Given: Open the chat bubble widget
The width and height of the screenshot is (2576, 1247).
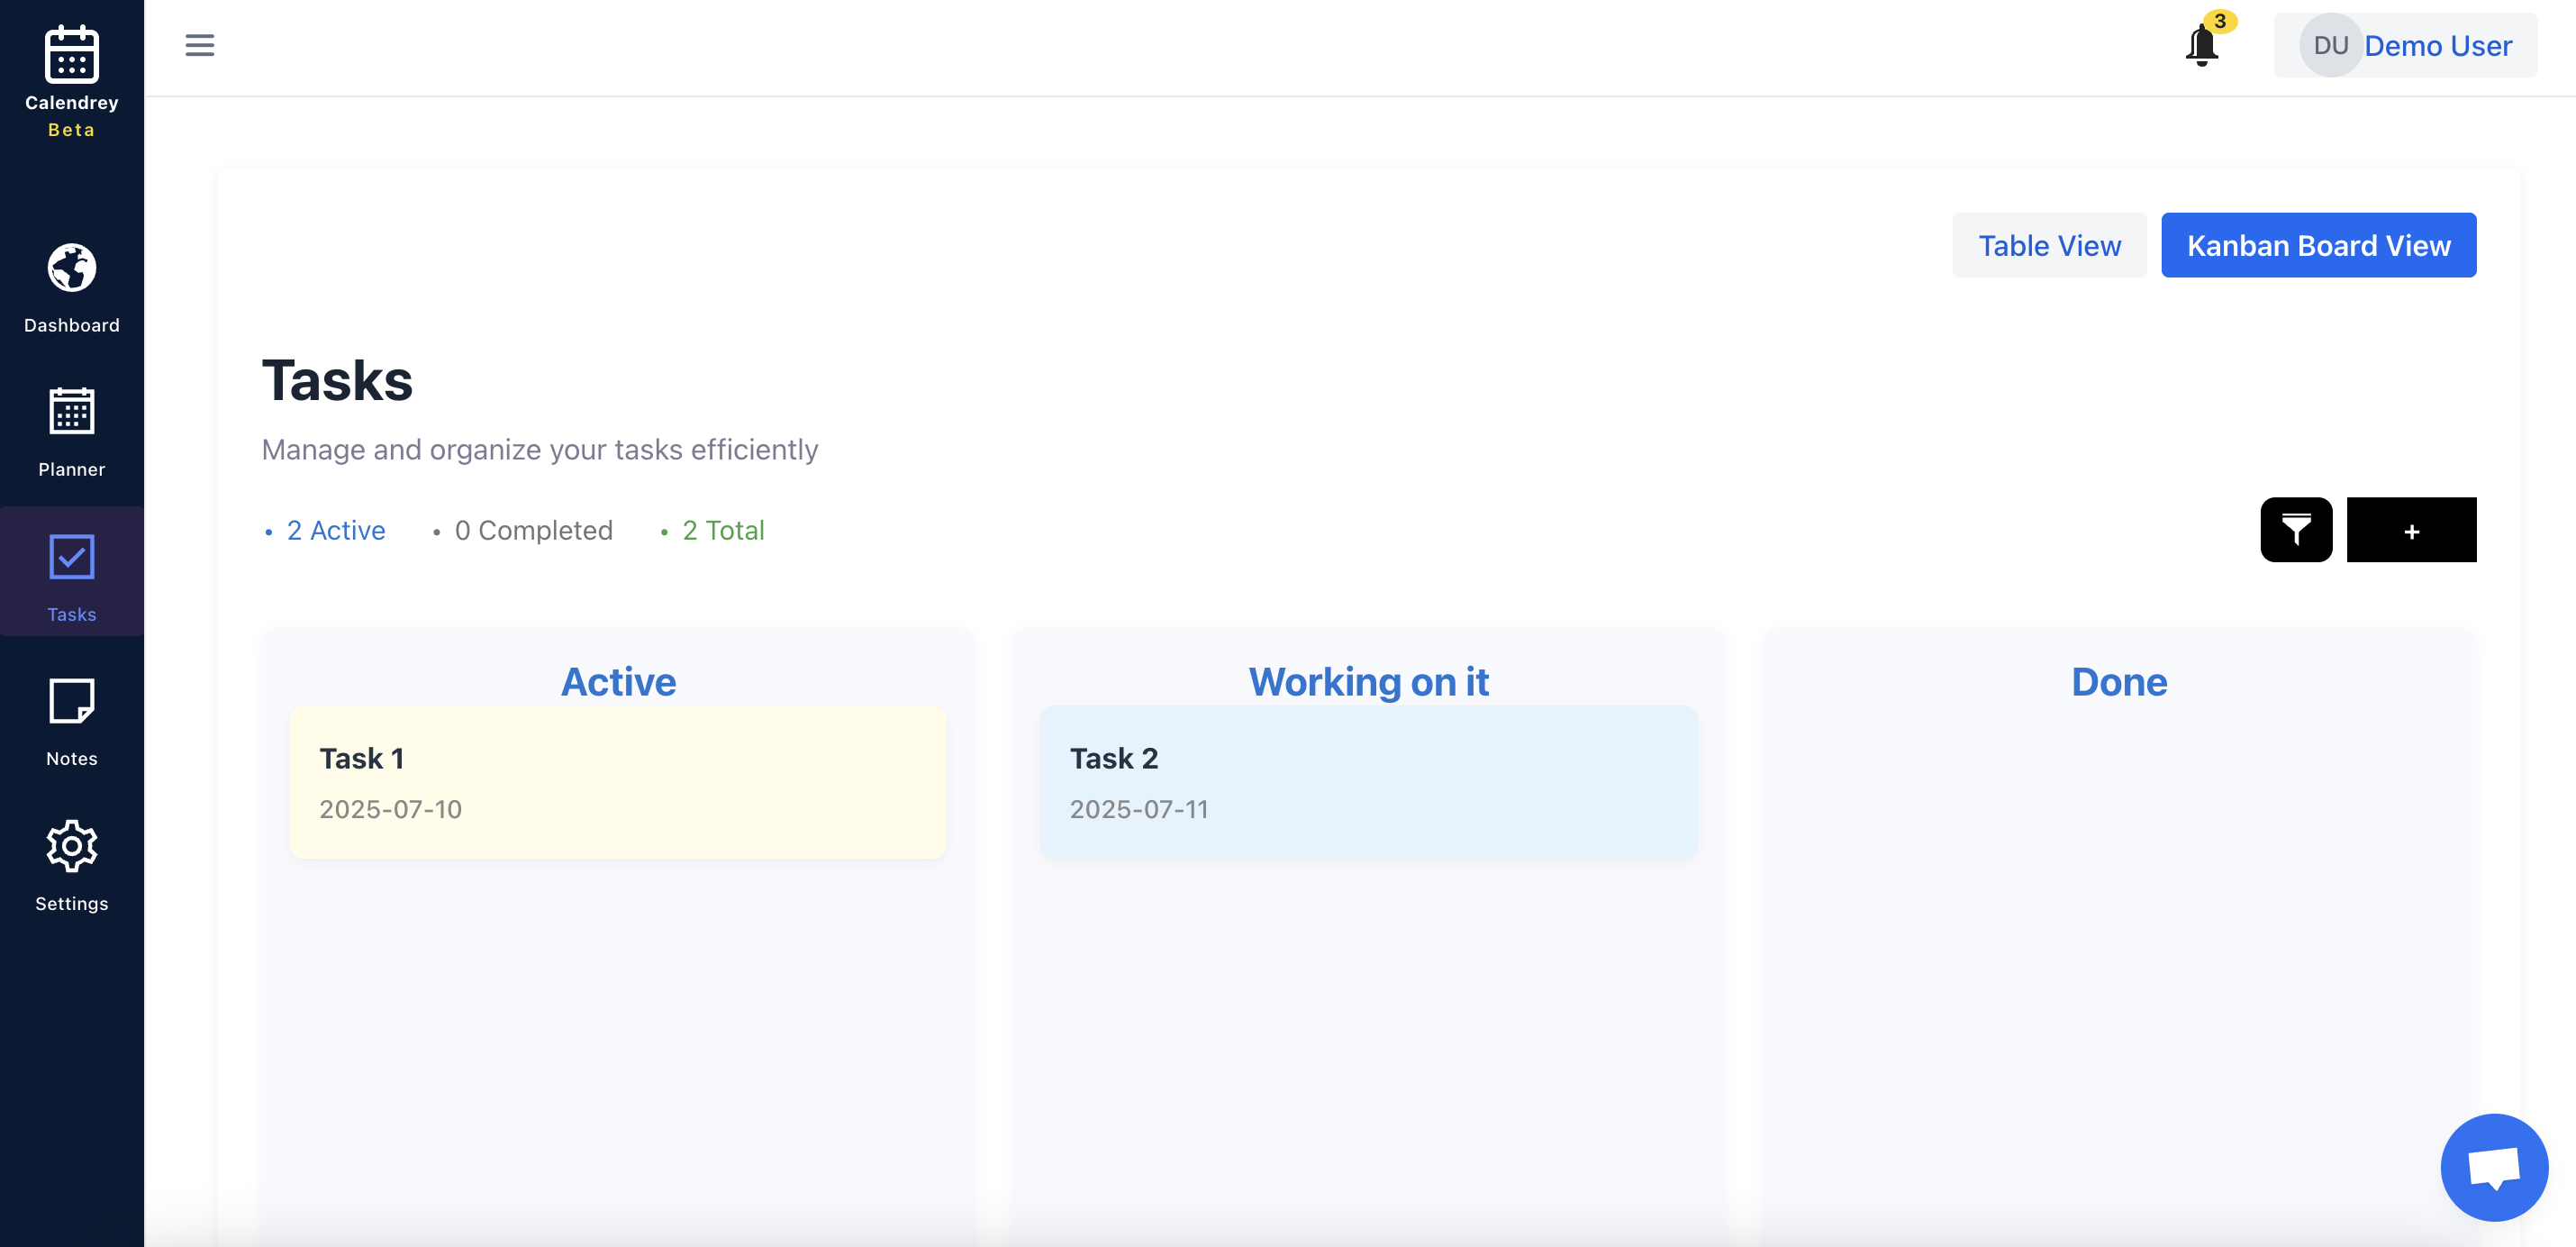Looking at the screenshot, I should (2493, 1167).
